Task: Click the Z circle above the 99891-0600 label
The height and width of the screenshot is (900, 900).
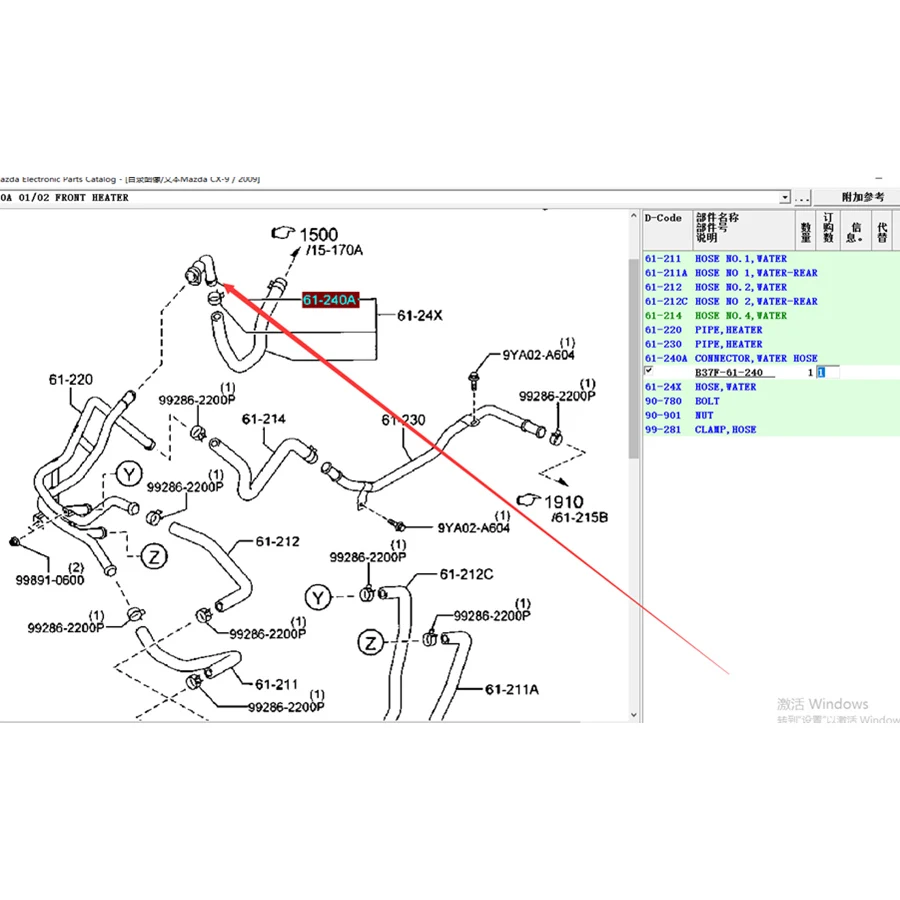Action: (154, 556)
